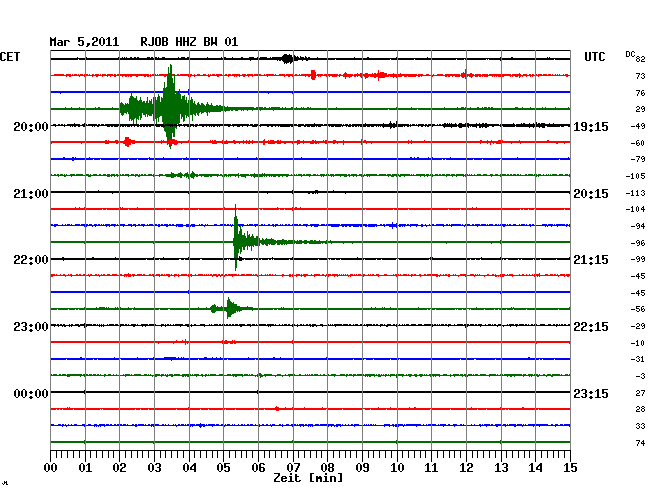This screenshot has width=650, height=494.
Task: Select DC offset value "-105"
Action: click(635, 177)
